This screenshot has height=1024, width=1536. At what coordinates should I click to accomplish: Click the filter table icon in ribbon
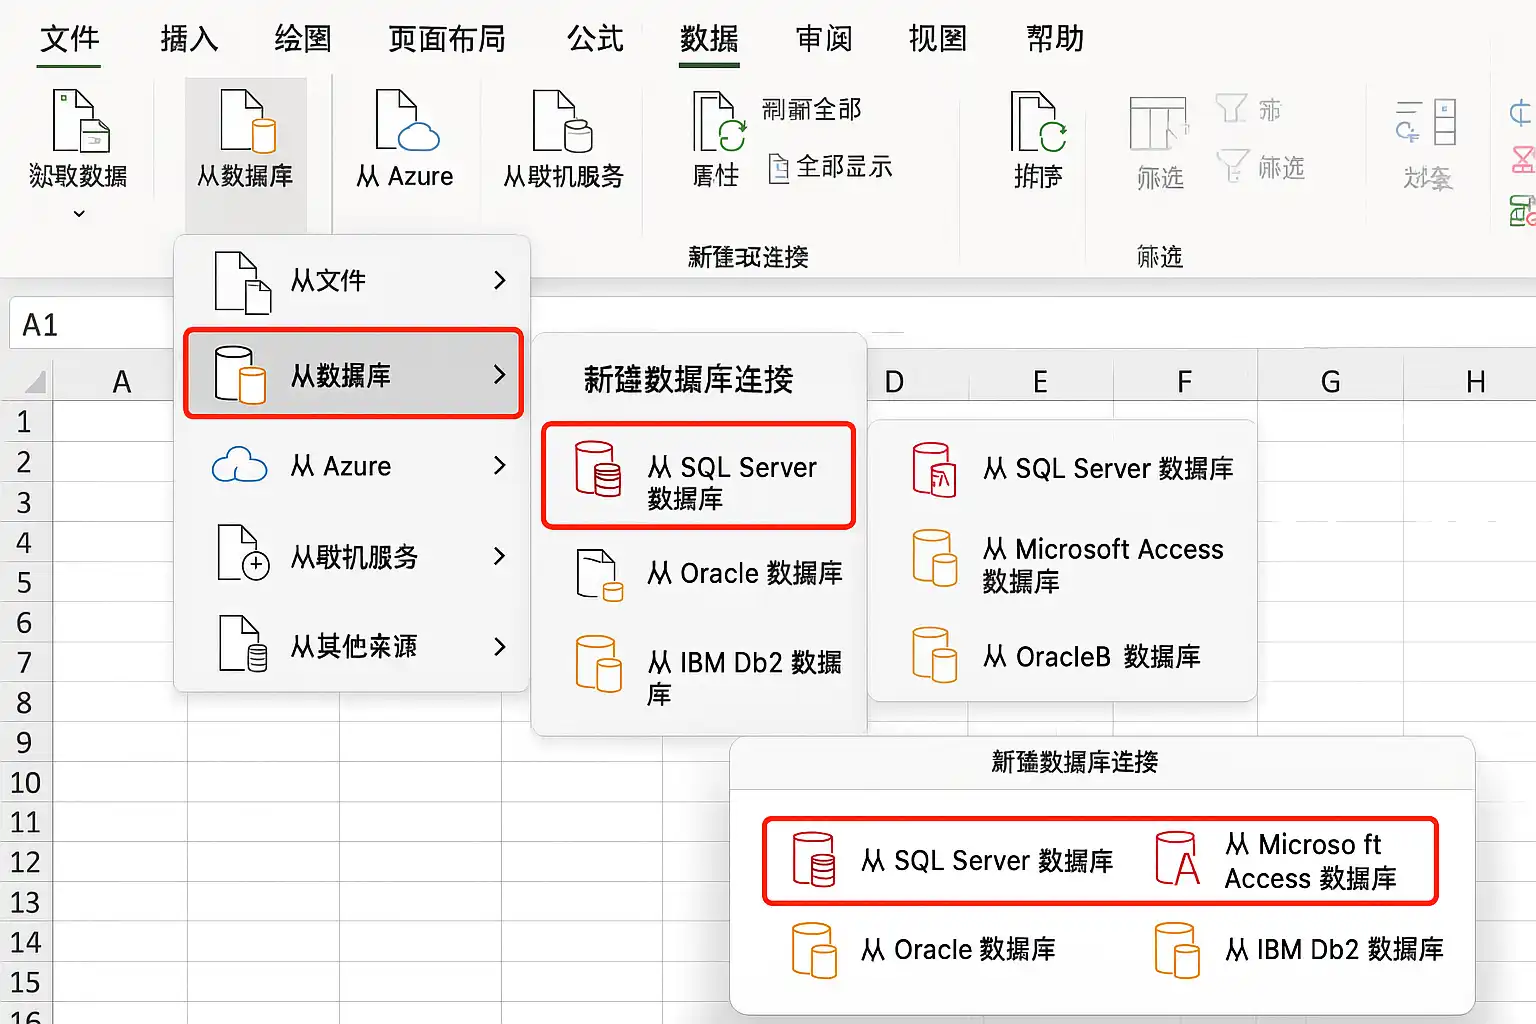pyautogui.click(x=1159, y=122)
